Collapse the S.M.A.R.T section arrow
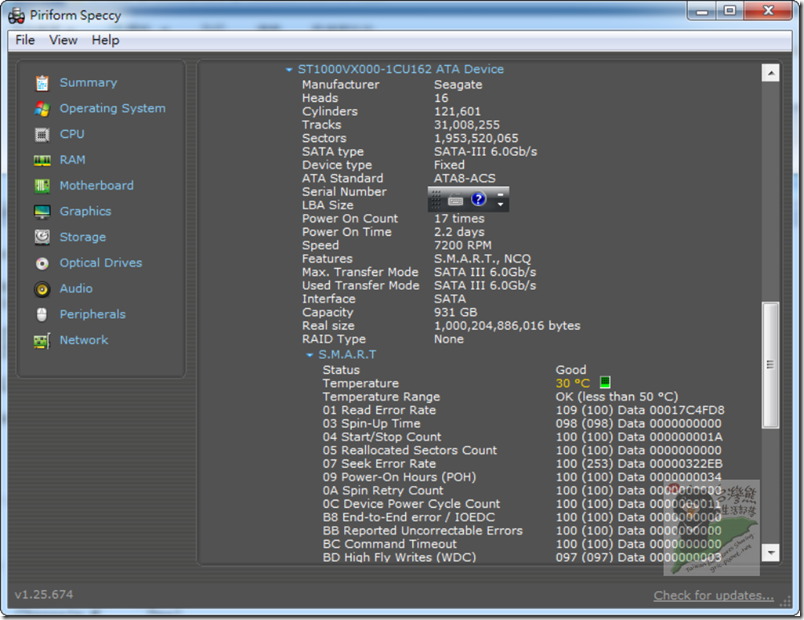The height and width of the screenshot is (620, 804). 310,354
